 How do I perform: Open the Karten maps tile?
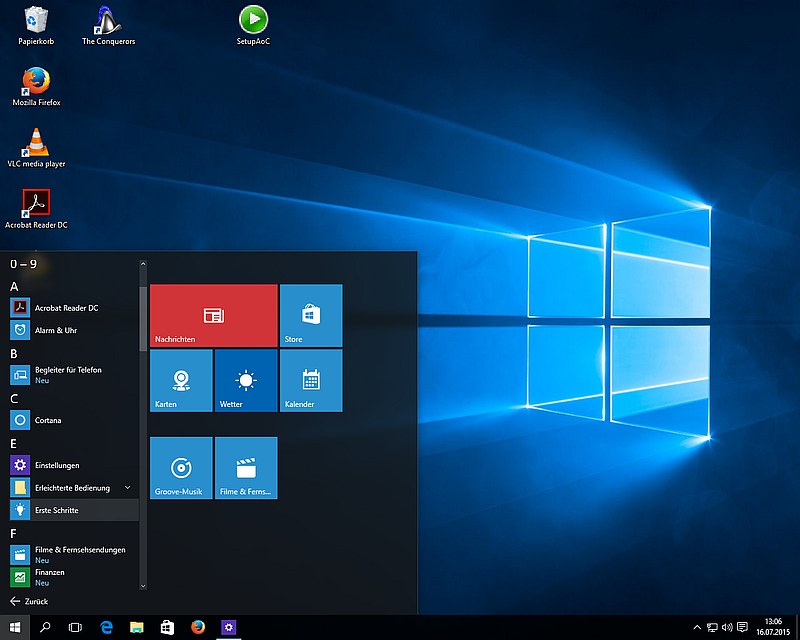click(x=181, y=380)
